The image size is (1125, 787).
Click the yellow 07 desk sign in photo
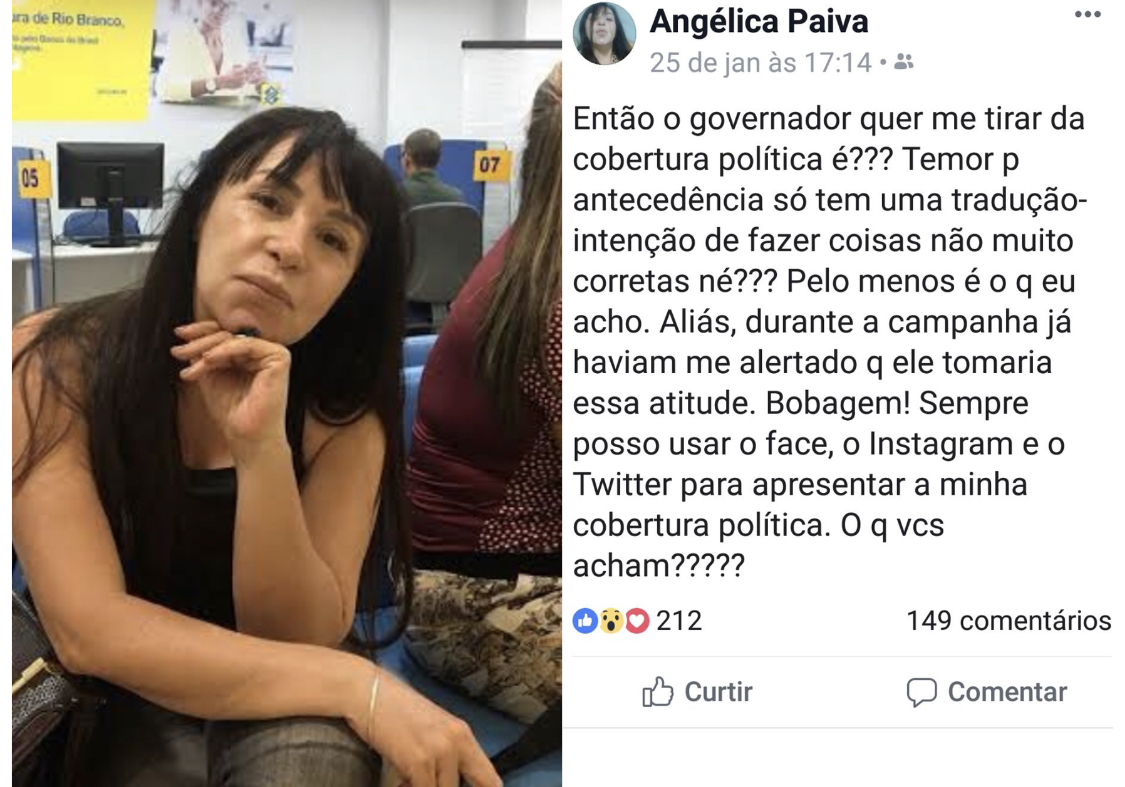tap(490, 166)
